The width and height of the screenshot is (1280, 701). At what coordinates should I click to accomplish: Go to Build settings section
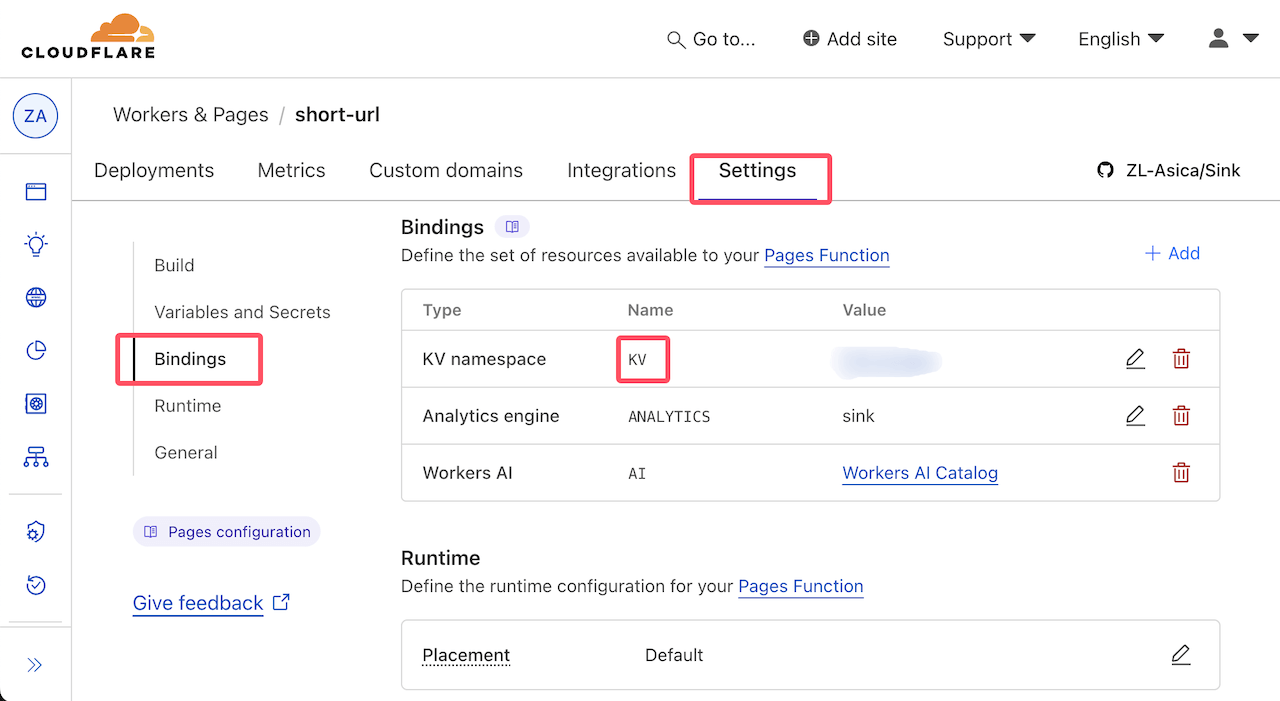(x=174, y=265)
